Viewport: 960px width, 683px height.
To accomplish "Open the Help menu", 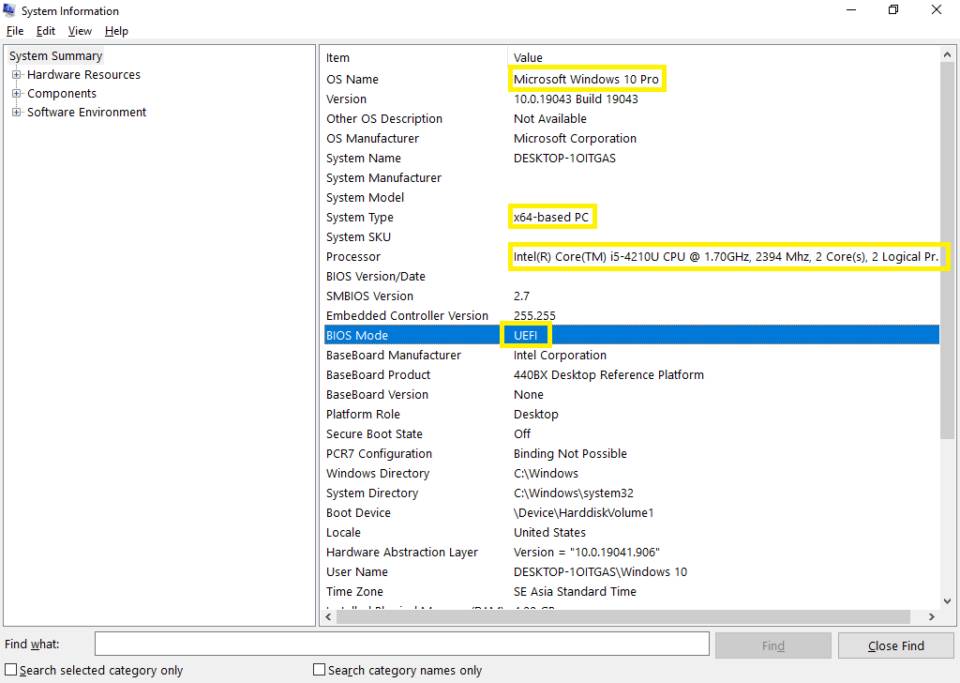I will [x=116, y=31].
